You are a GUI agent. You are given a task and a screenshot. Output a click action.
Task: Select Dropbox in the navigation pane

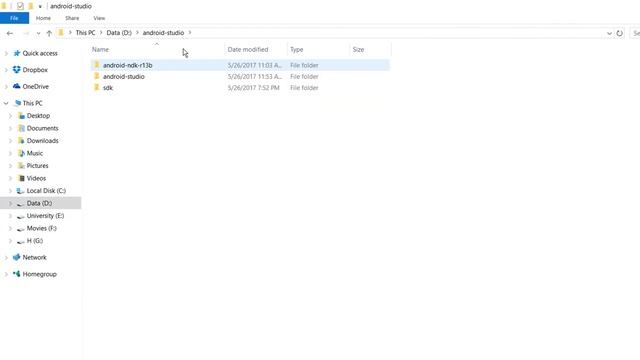coord(35,70)
